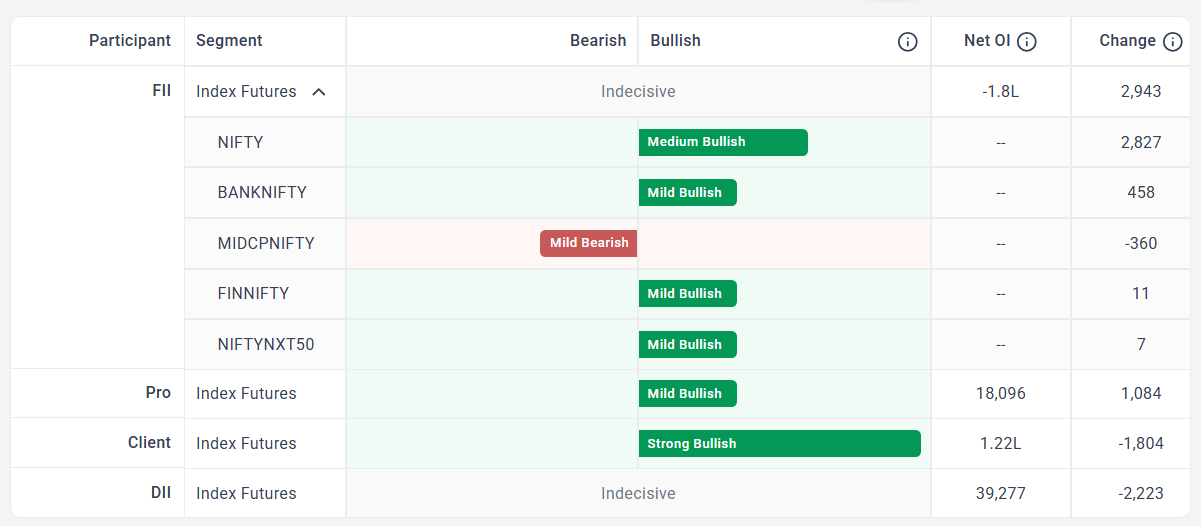Click the Change column info icon
Viewport: 1201px width, 526px height.
[x=1173, y=42]
